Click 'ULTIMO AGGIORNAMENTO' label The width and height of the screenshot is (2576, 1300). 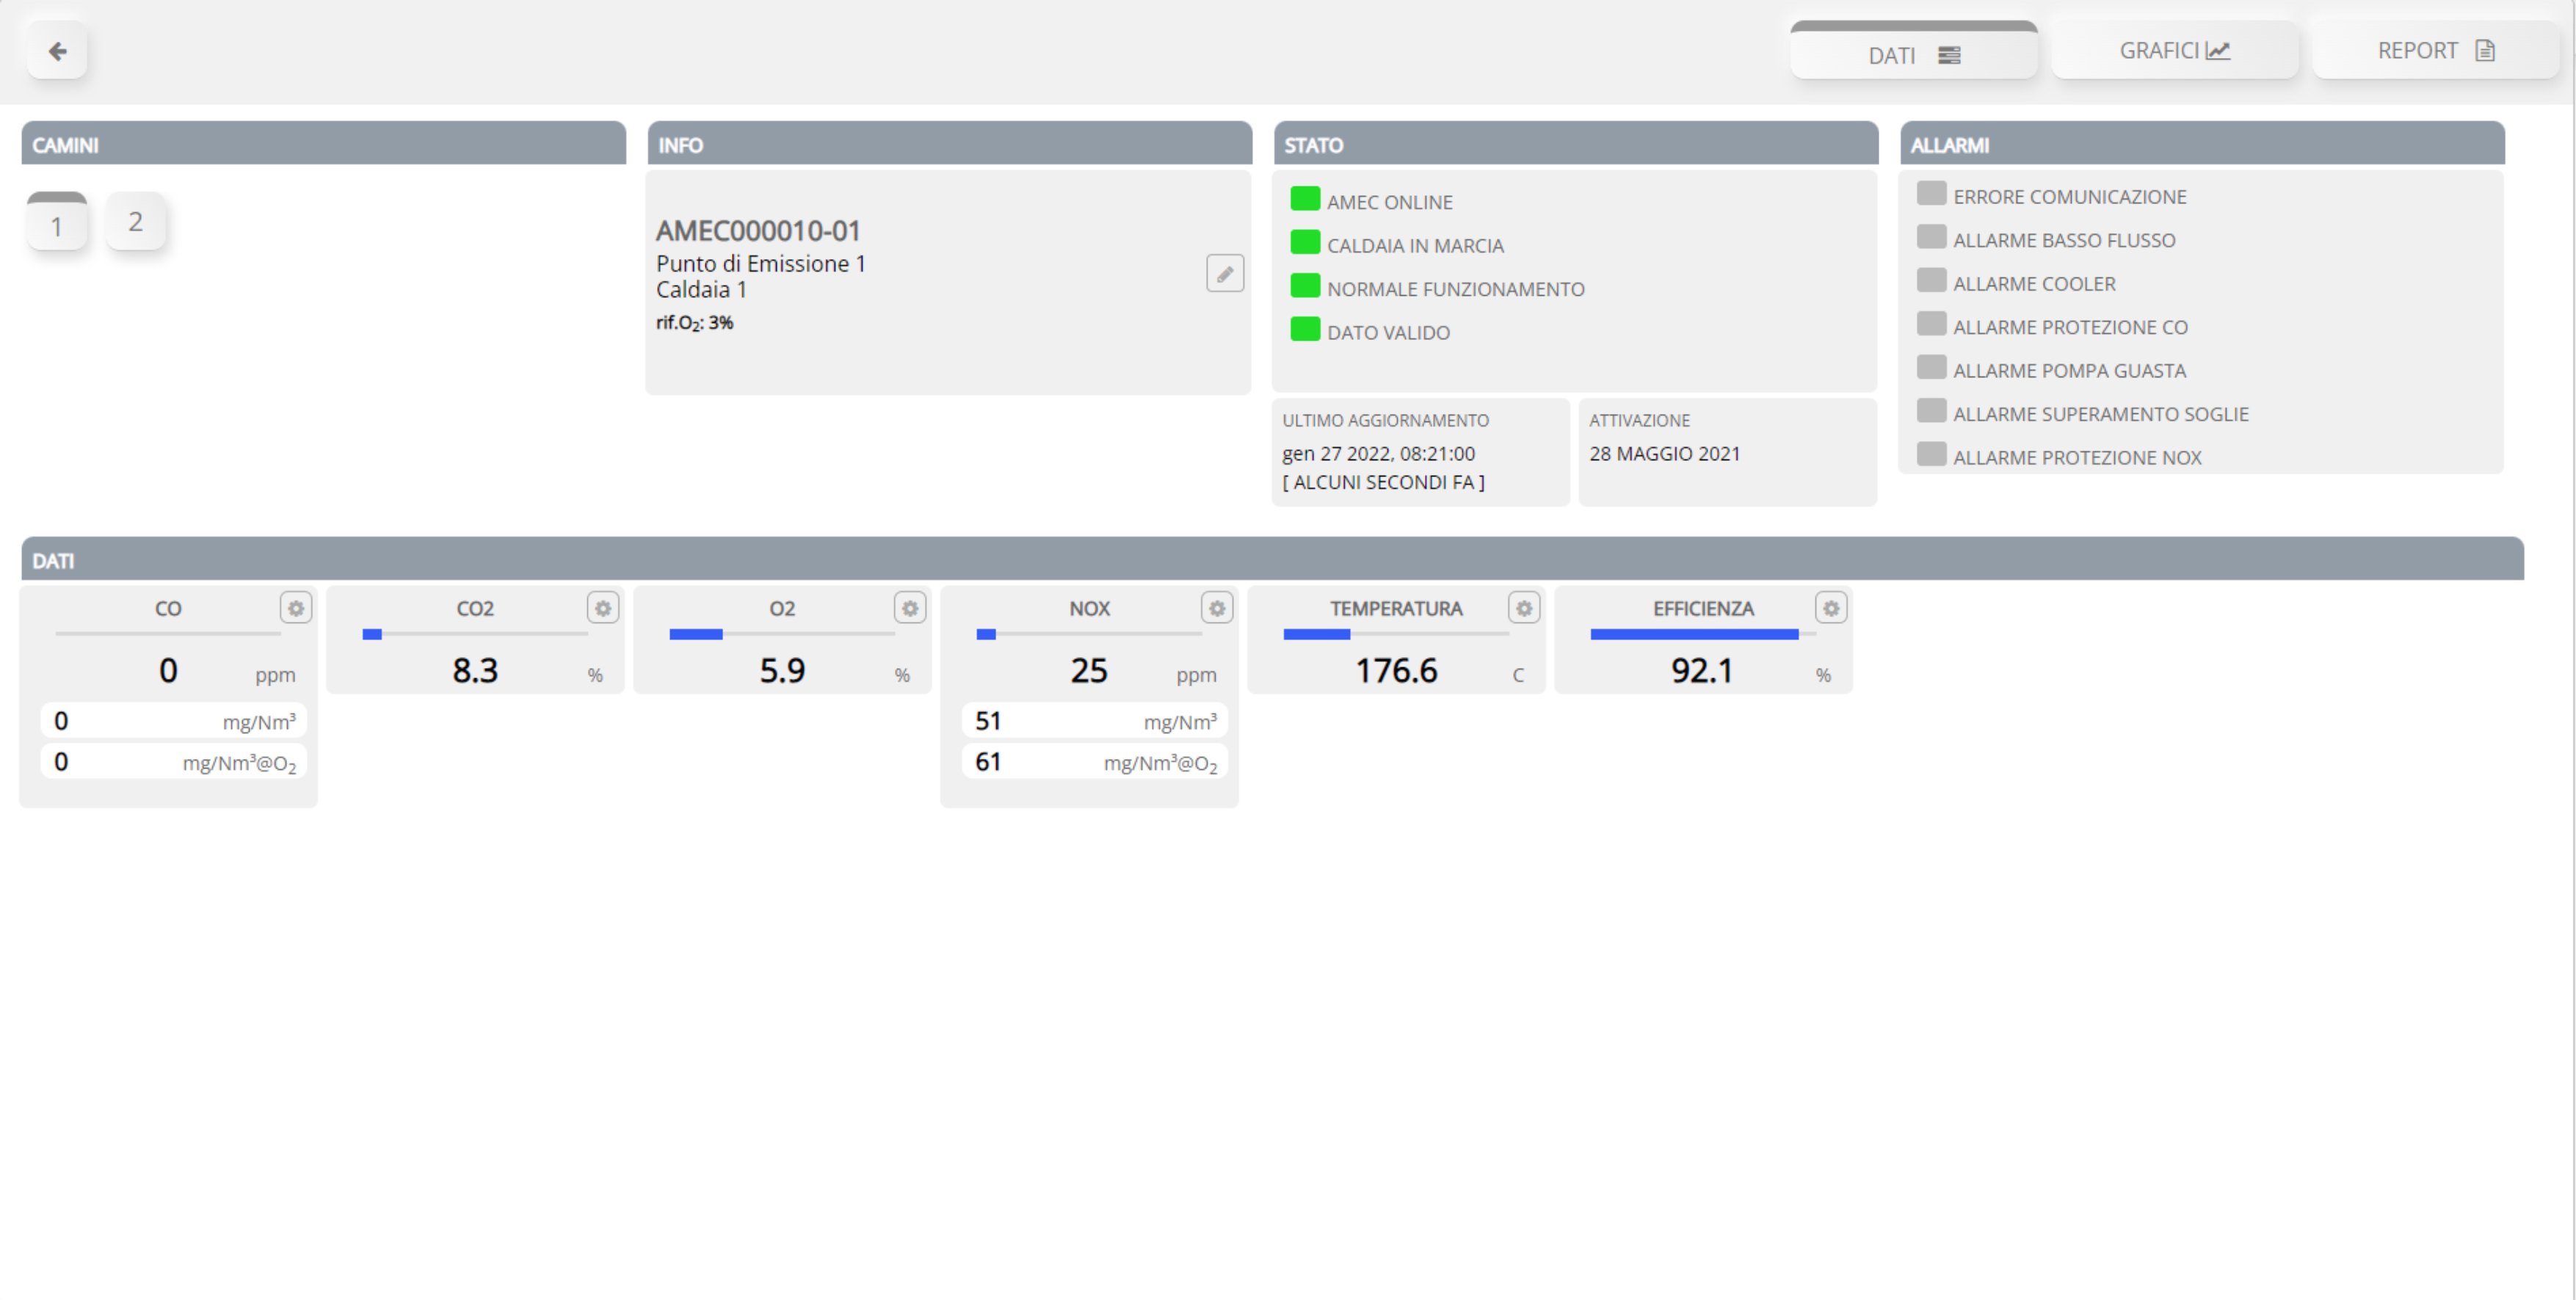(x=1385, y=421)
